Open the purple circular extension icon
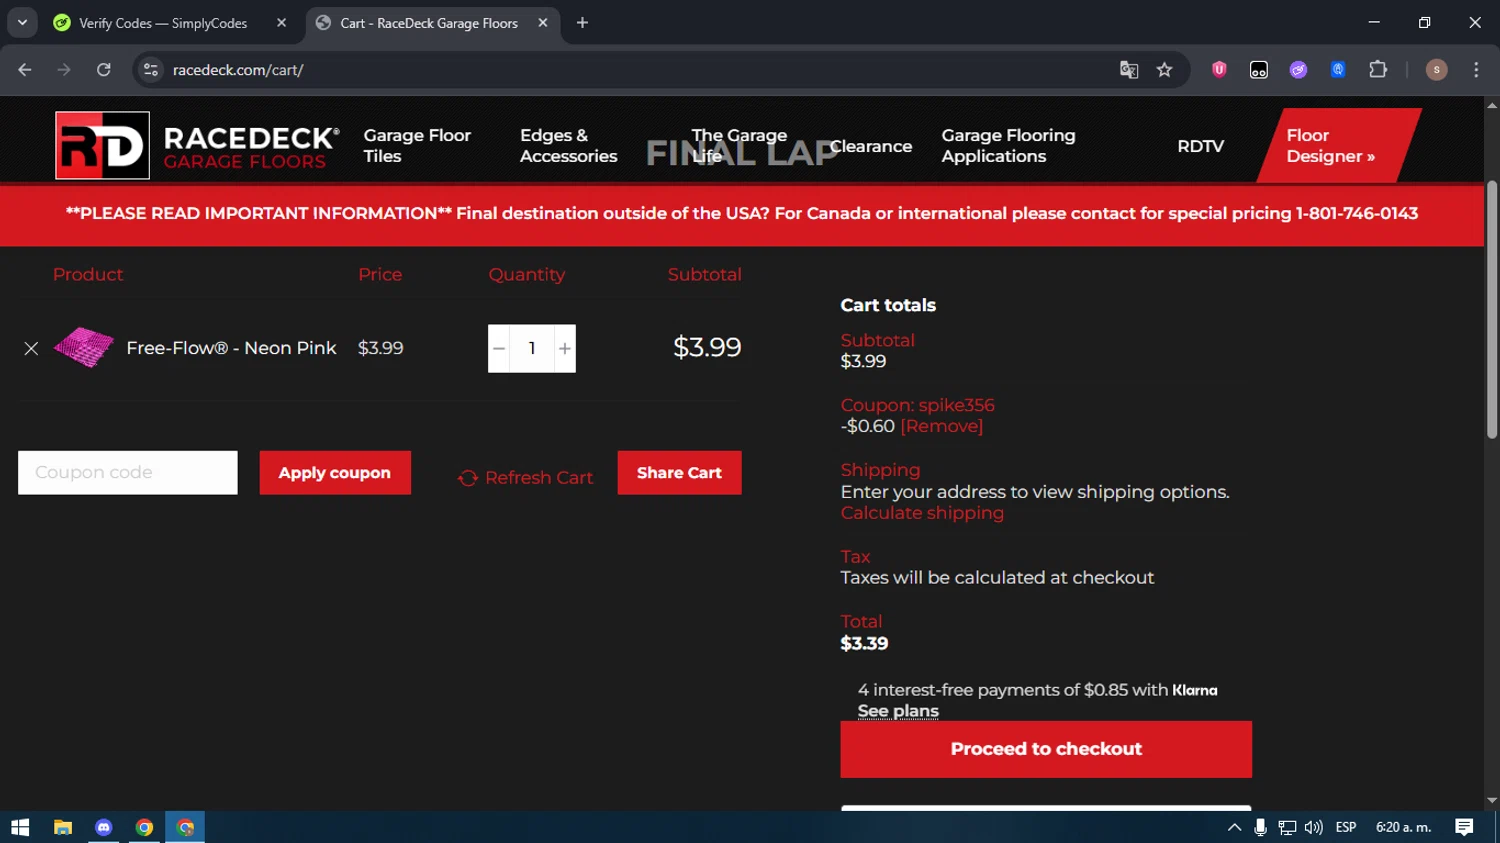 pos(1298,70)
